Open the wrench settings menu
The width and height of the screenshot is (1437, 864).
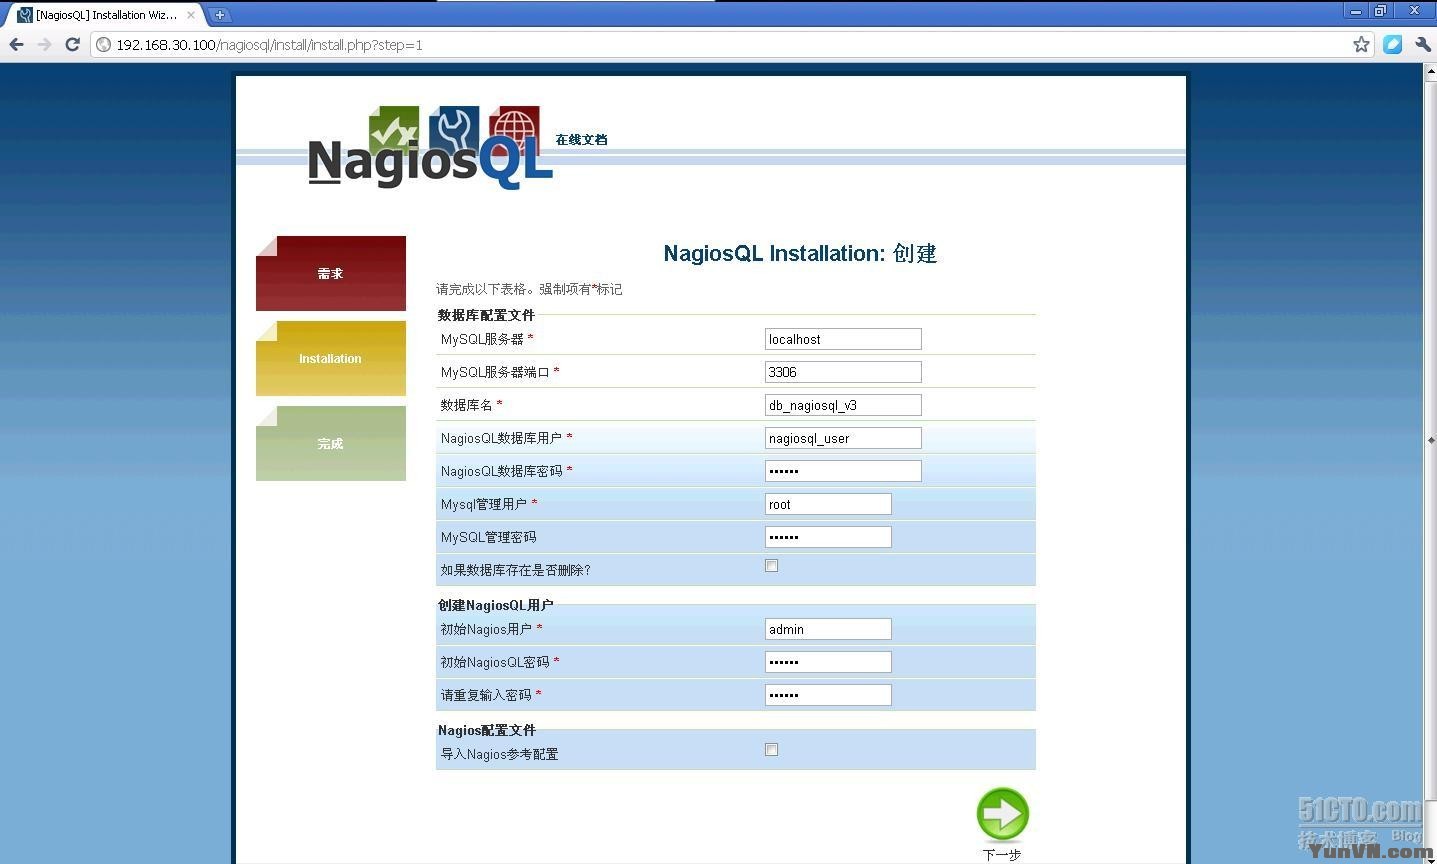pyautogui.click(x=1422, y=44)
